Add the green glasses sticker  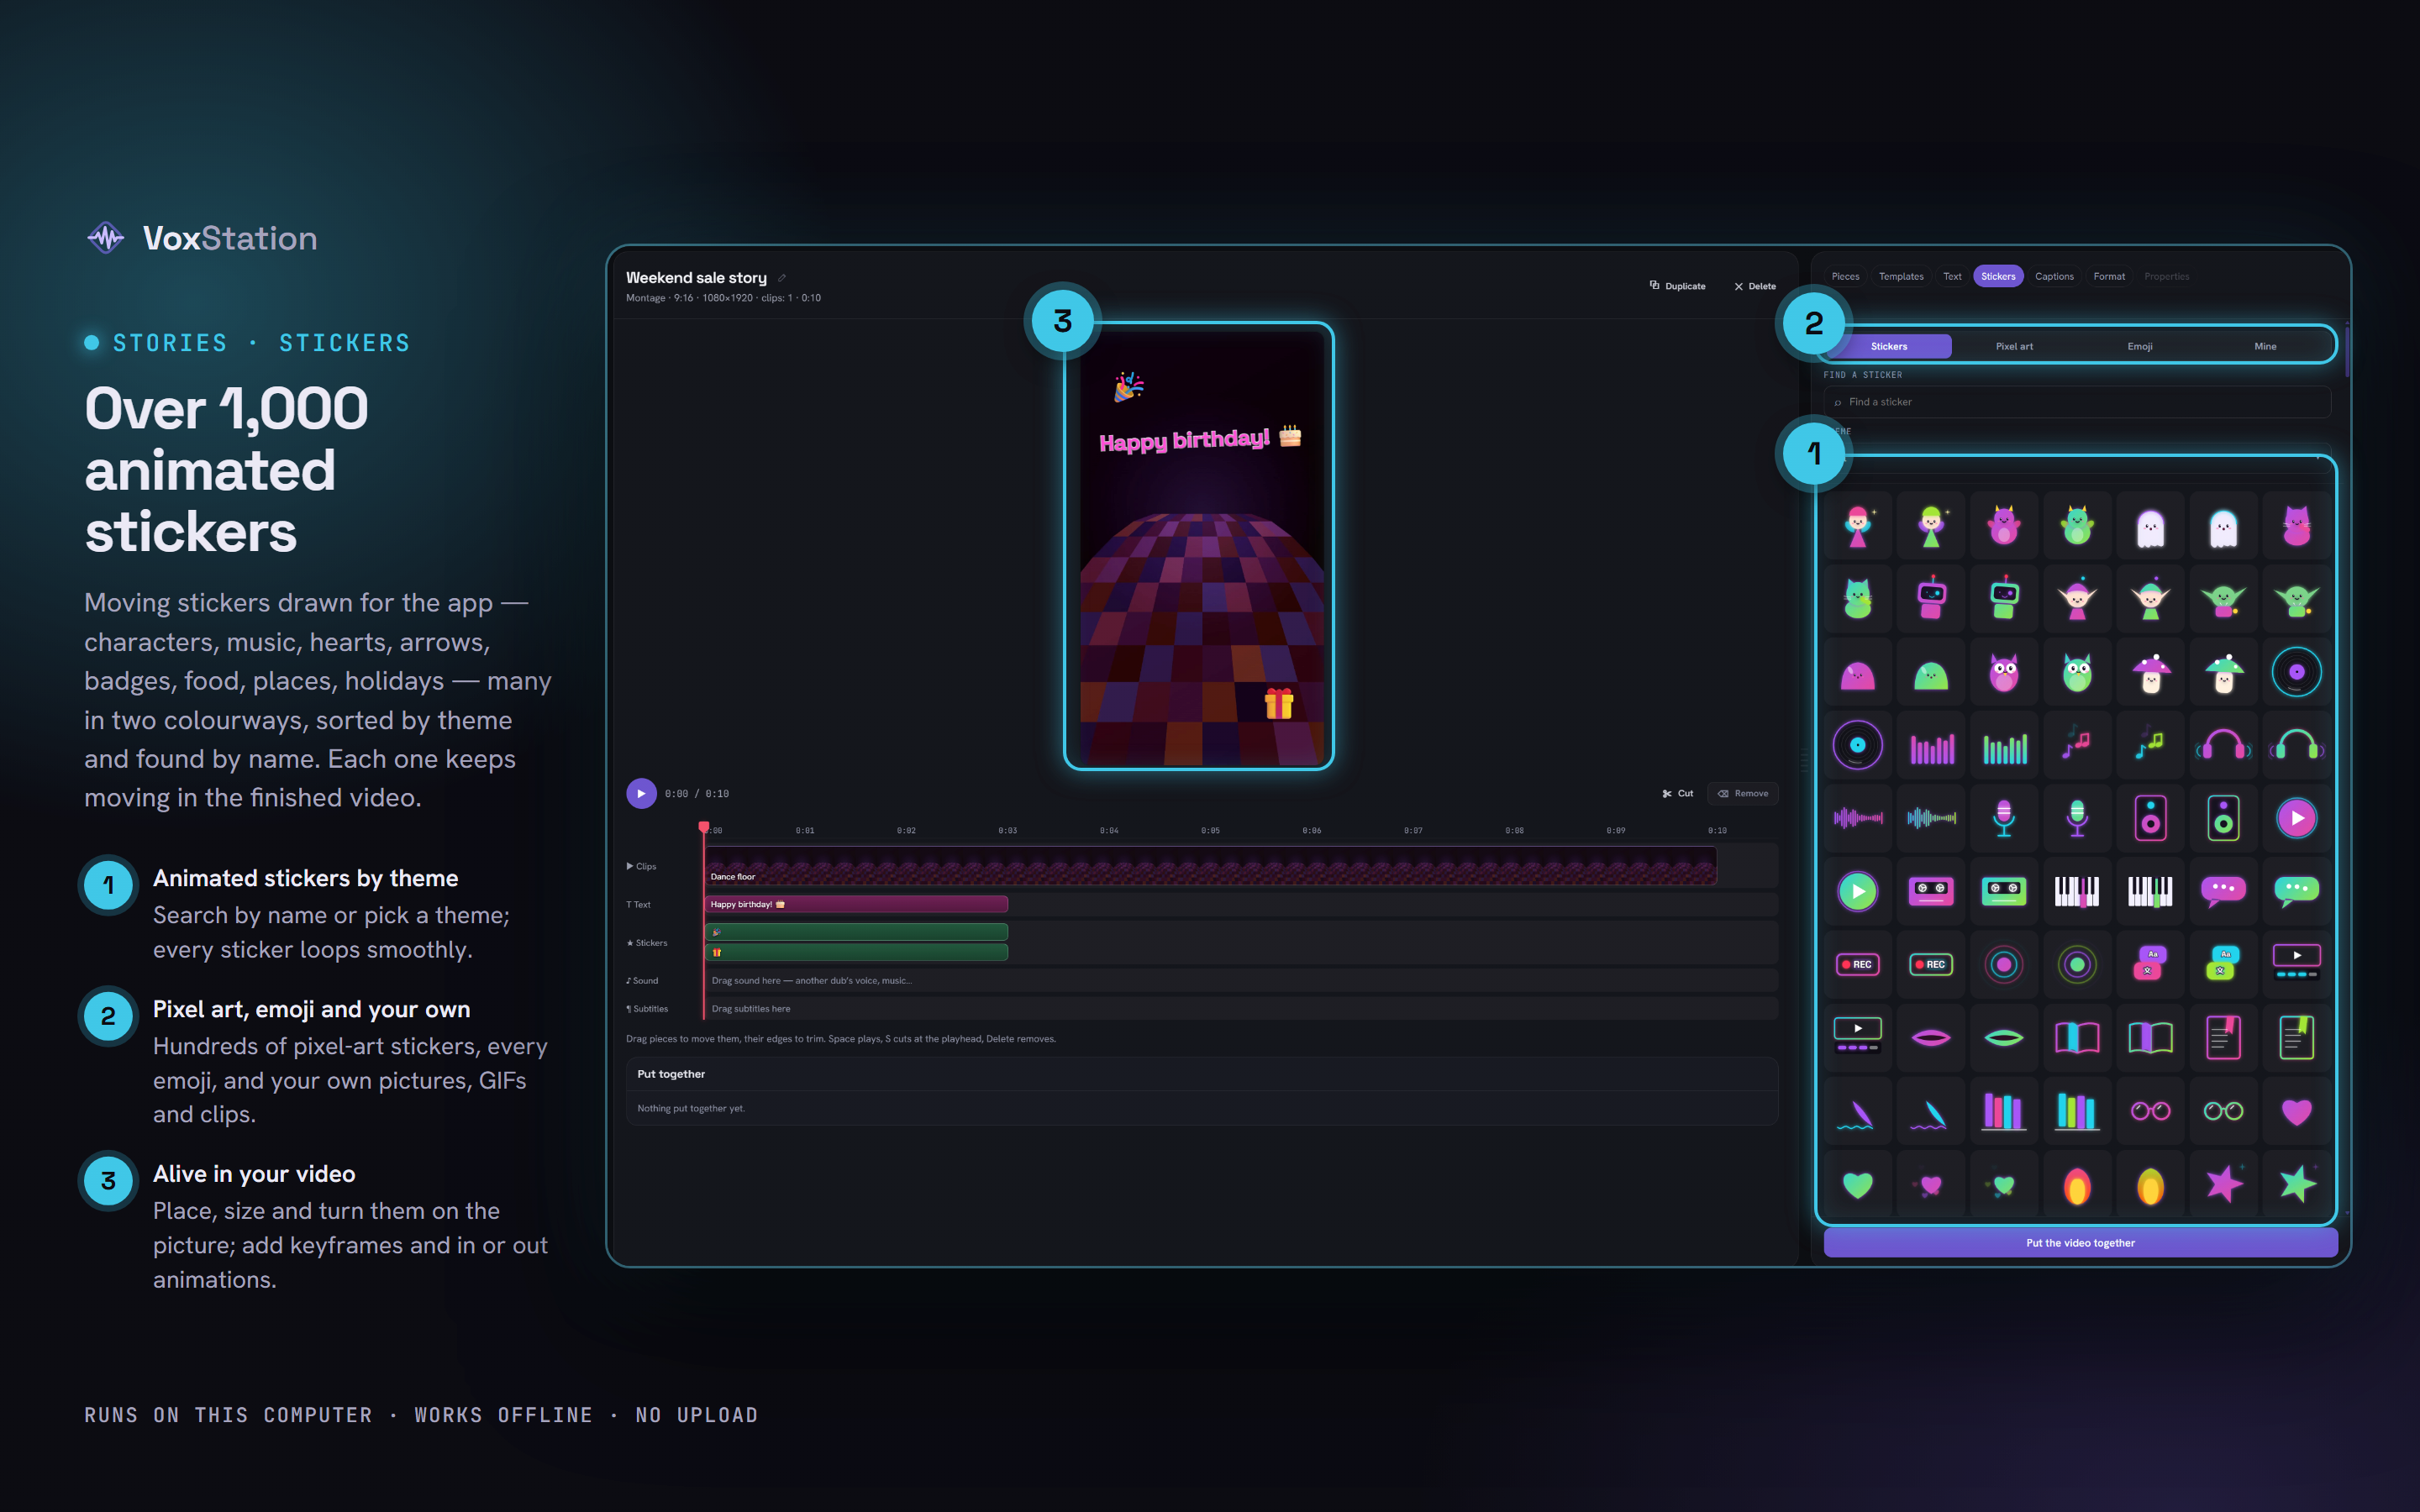coord(2223,1111)
